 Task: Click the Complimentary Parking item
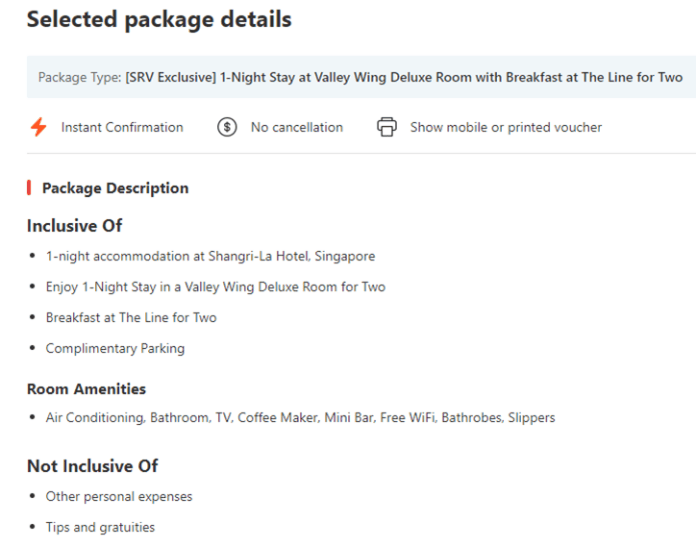tap(115, 349)
